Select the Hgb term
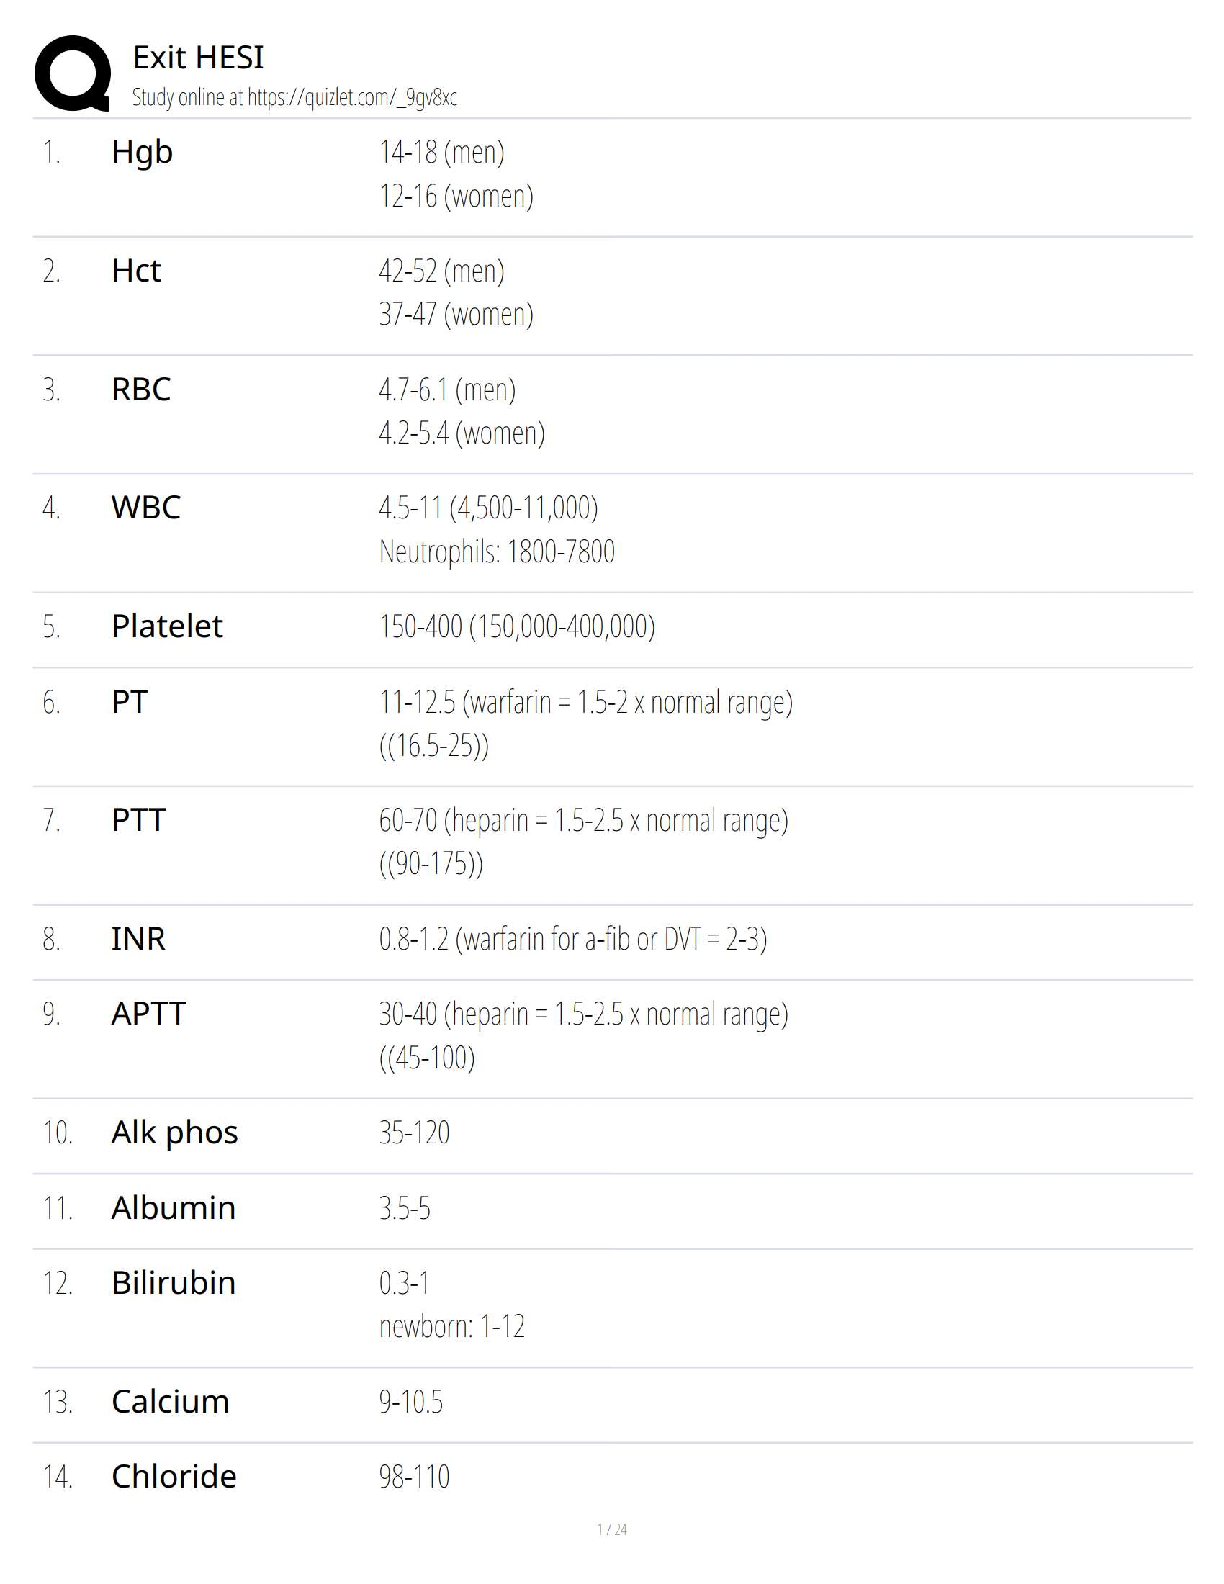The width and height of the screenshot is (1224, 1584). point(142,152)
